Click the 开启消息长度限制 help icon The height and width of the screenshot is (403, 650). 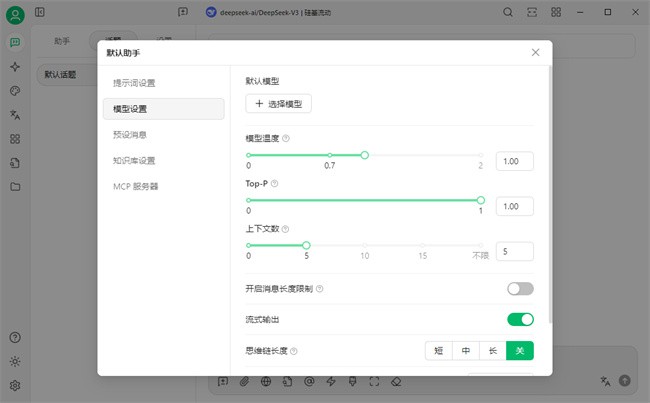click(320, 289)
